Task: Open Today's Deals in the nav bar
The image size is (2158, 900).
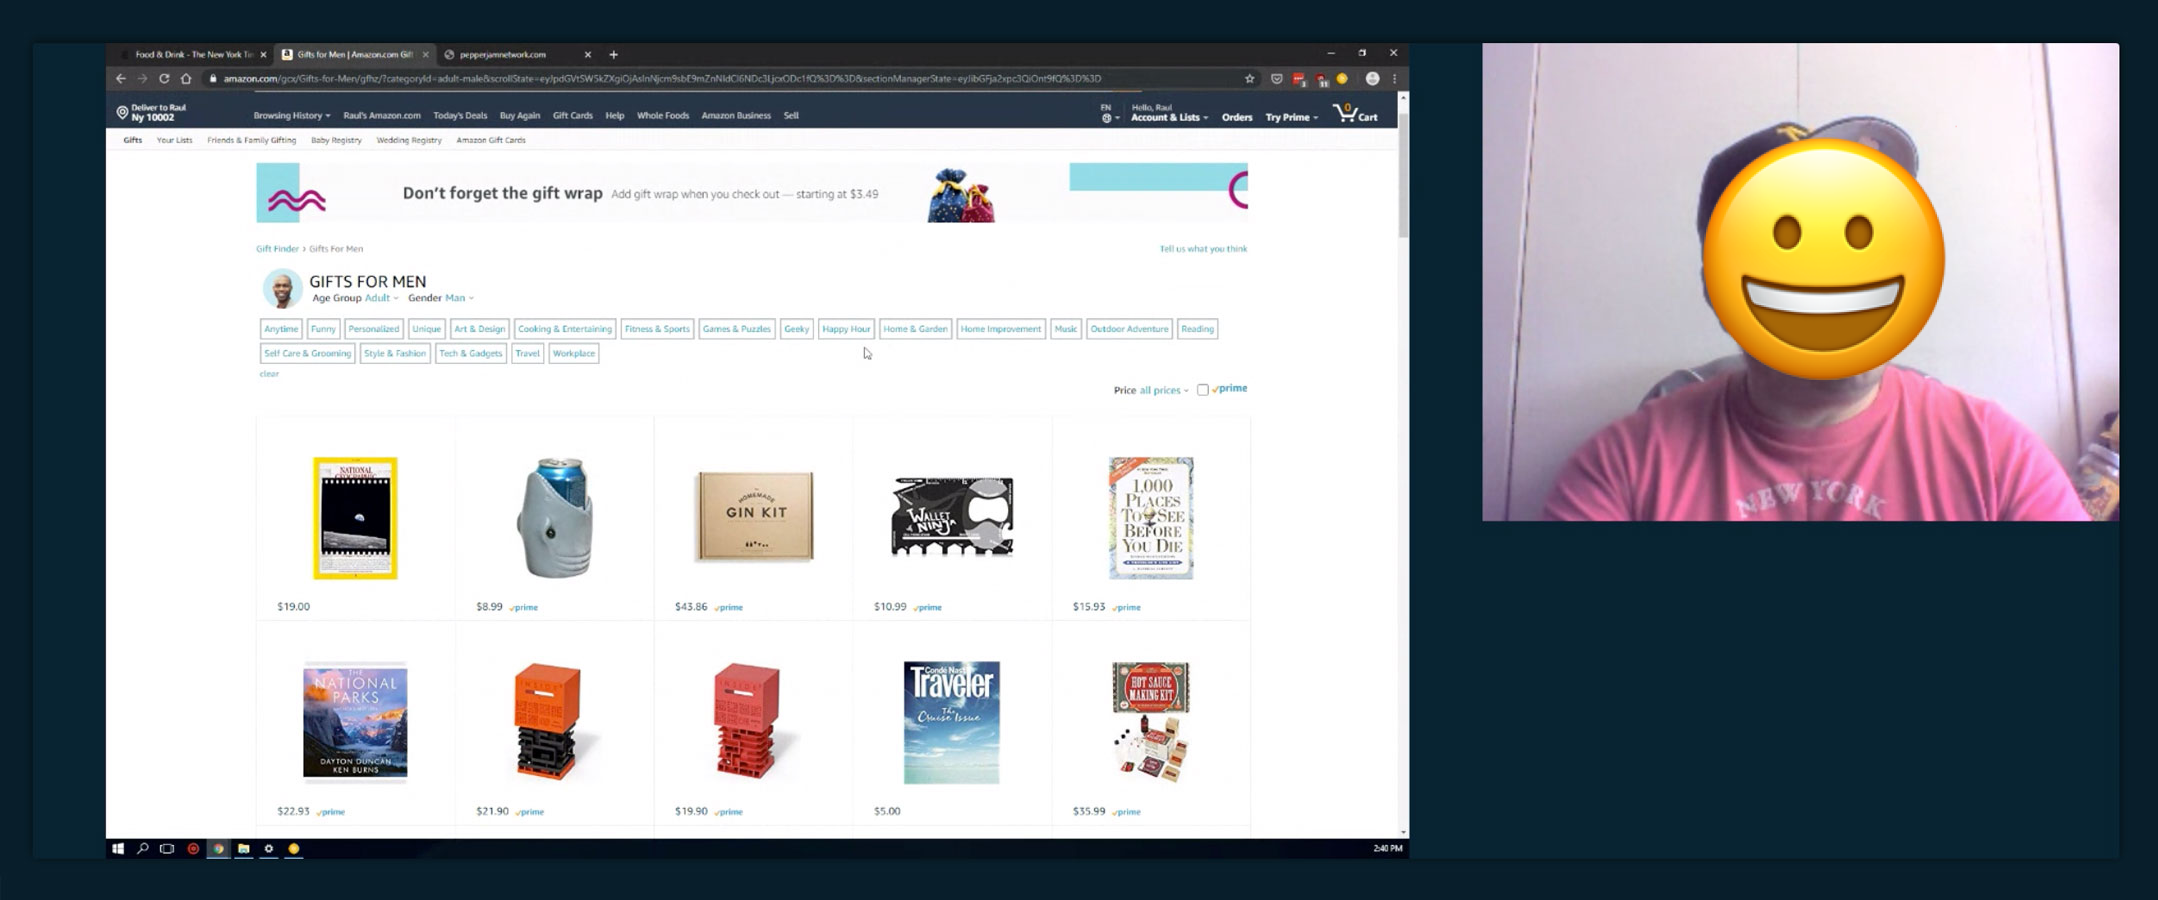Action: 460,116
